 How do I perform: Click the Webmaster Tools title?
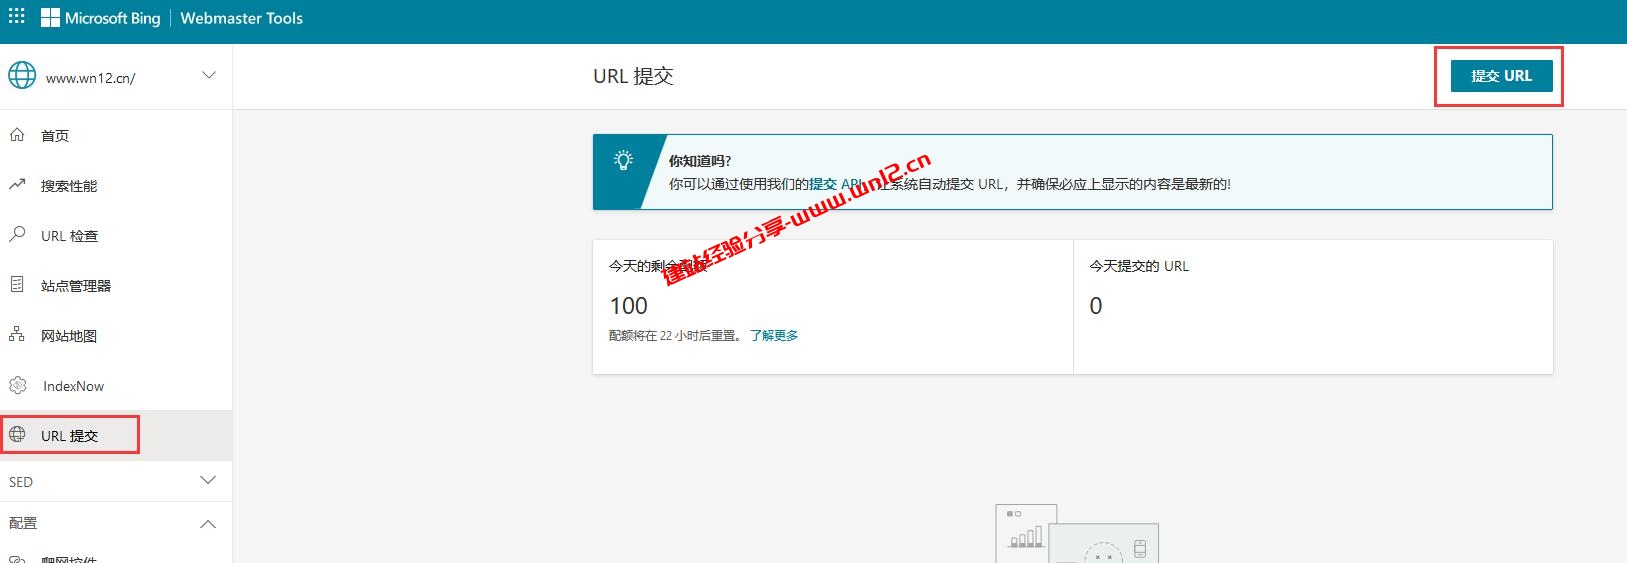[241, 18]
